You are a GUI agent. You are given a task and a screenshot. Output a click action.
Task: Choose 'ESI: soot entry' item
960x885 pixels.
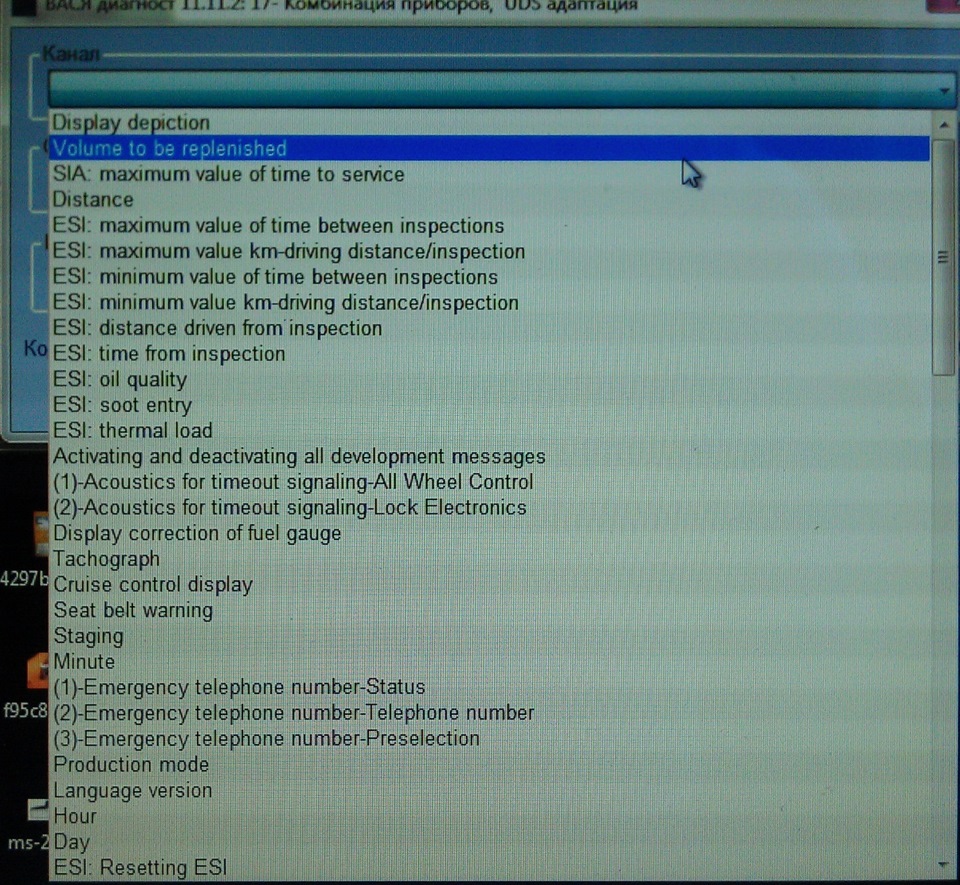pyautogui.click(x=490, y=405)
